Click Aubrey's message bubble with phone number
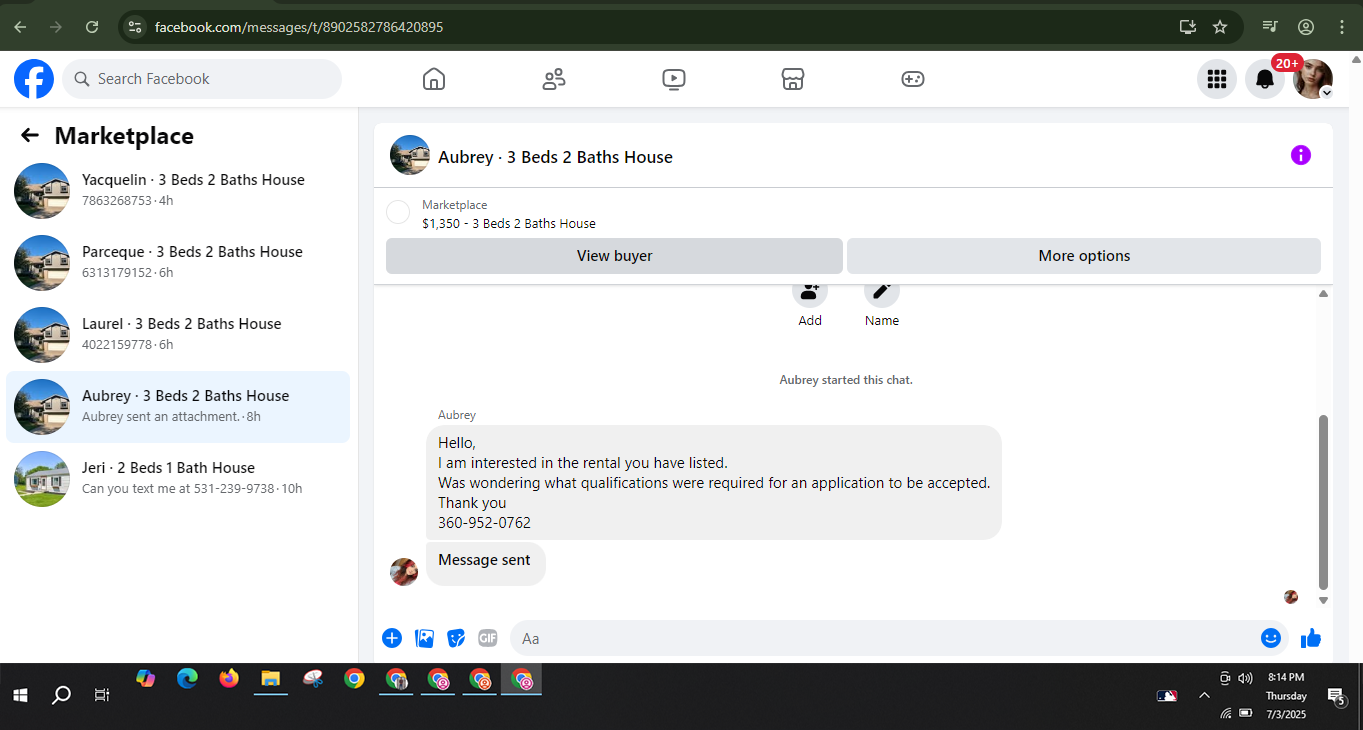This screenshot has height=730, width=1363. click(x=714, y=482)
